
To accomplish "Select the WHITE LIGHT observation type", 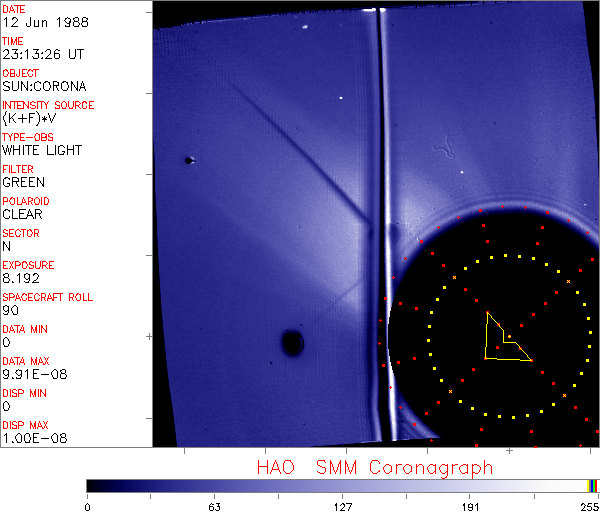I will point(42,151).
